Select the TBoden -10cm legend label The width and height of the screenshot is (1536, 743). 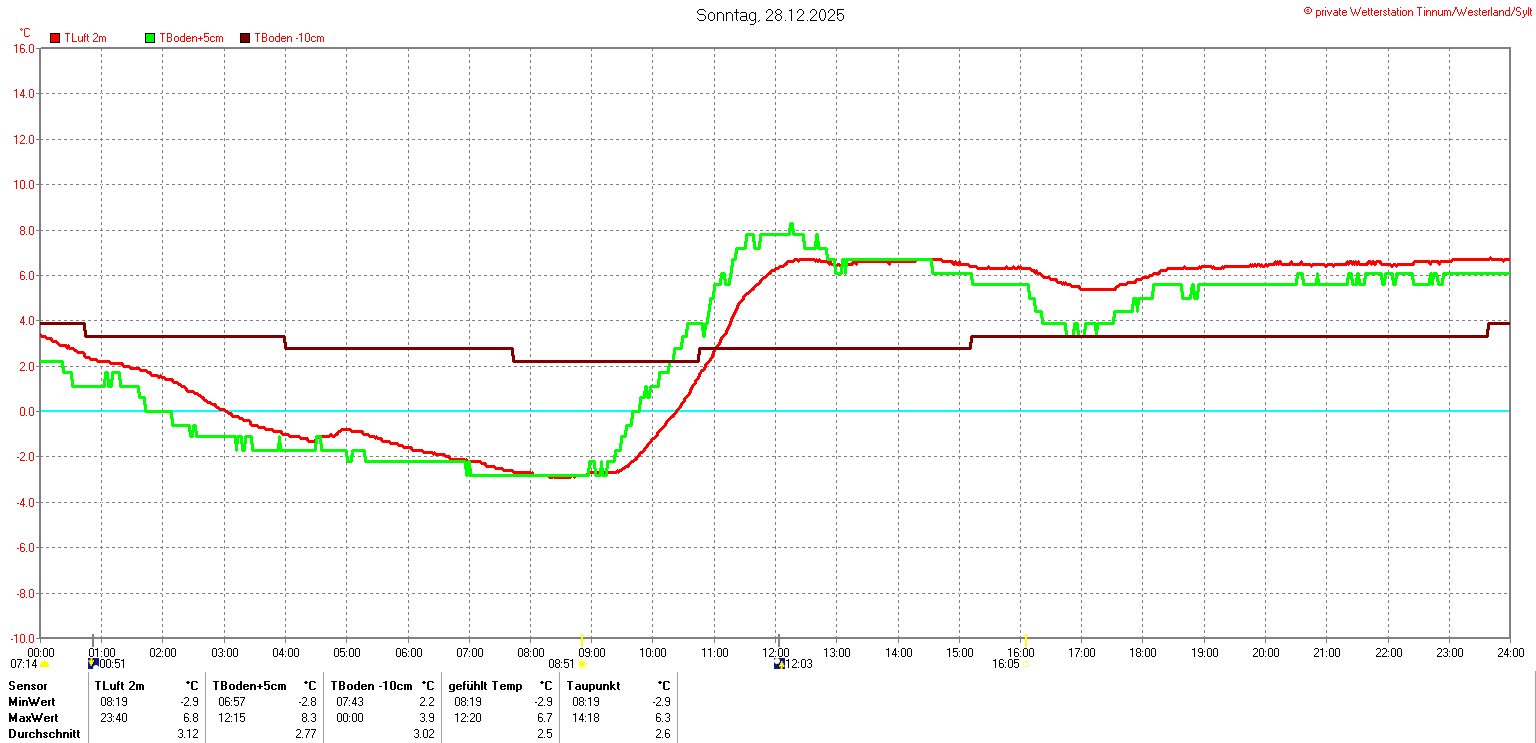(289, 38)
